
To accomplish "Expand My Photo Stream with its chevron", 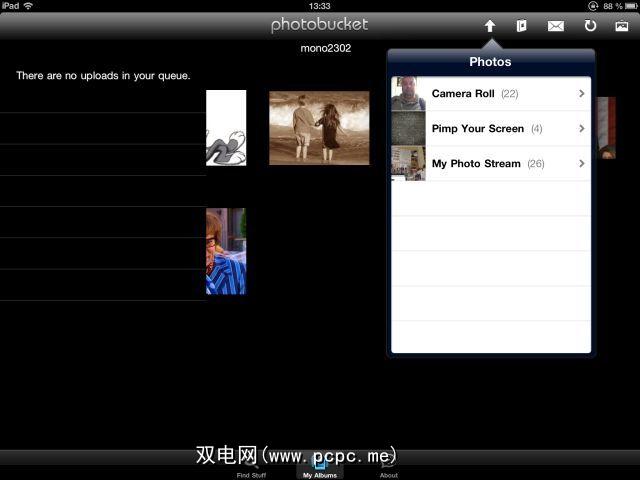I will pyautogui.click(x=582, y=164).
